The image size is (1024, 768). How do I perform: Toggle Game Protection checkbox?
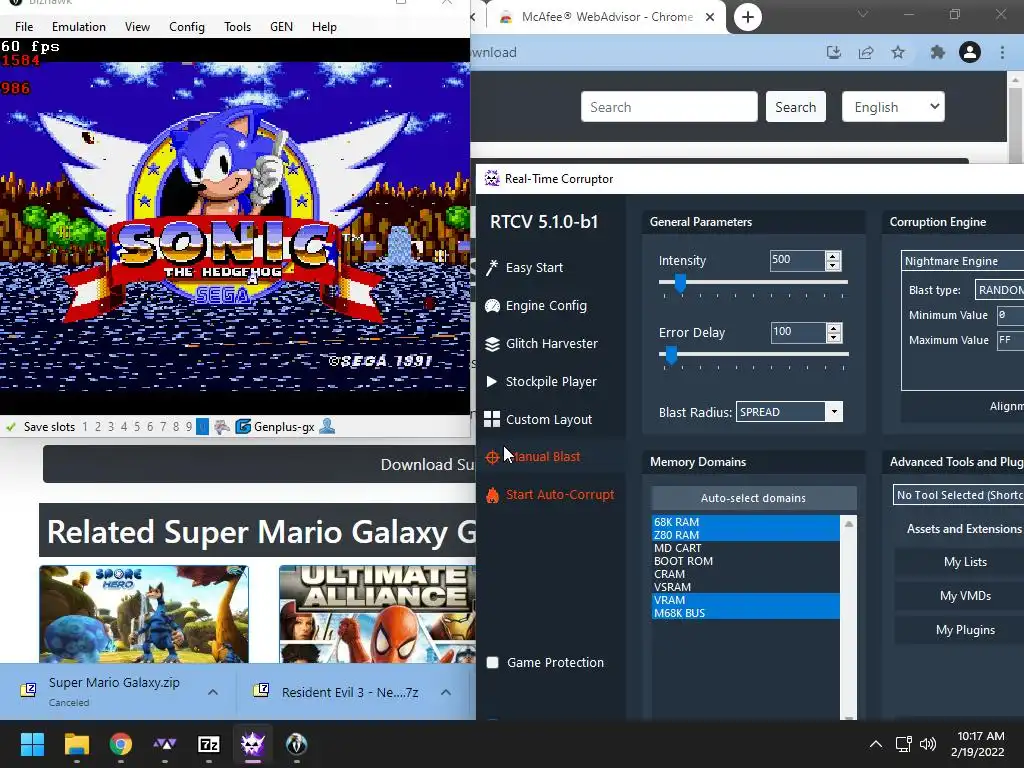point(493,663)
